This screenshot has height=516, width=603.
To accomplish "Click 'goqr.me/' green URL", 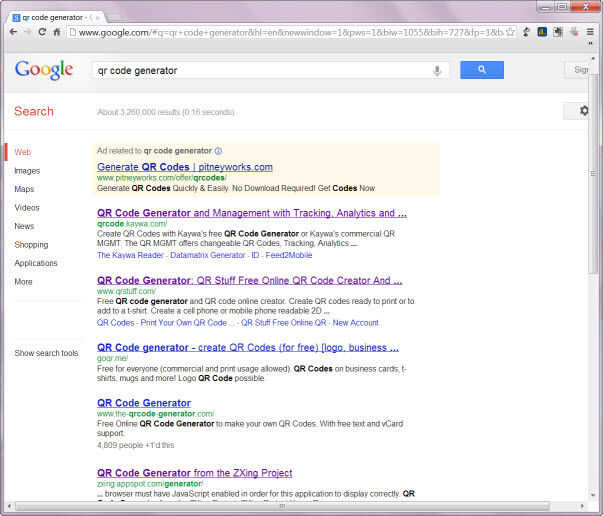I will (112, 358).
